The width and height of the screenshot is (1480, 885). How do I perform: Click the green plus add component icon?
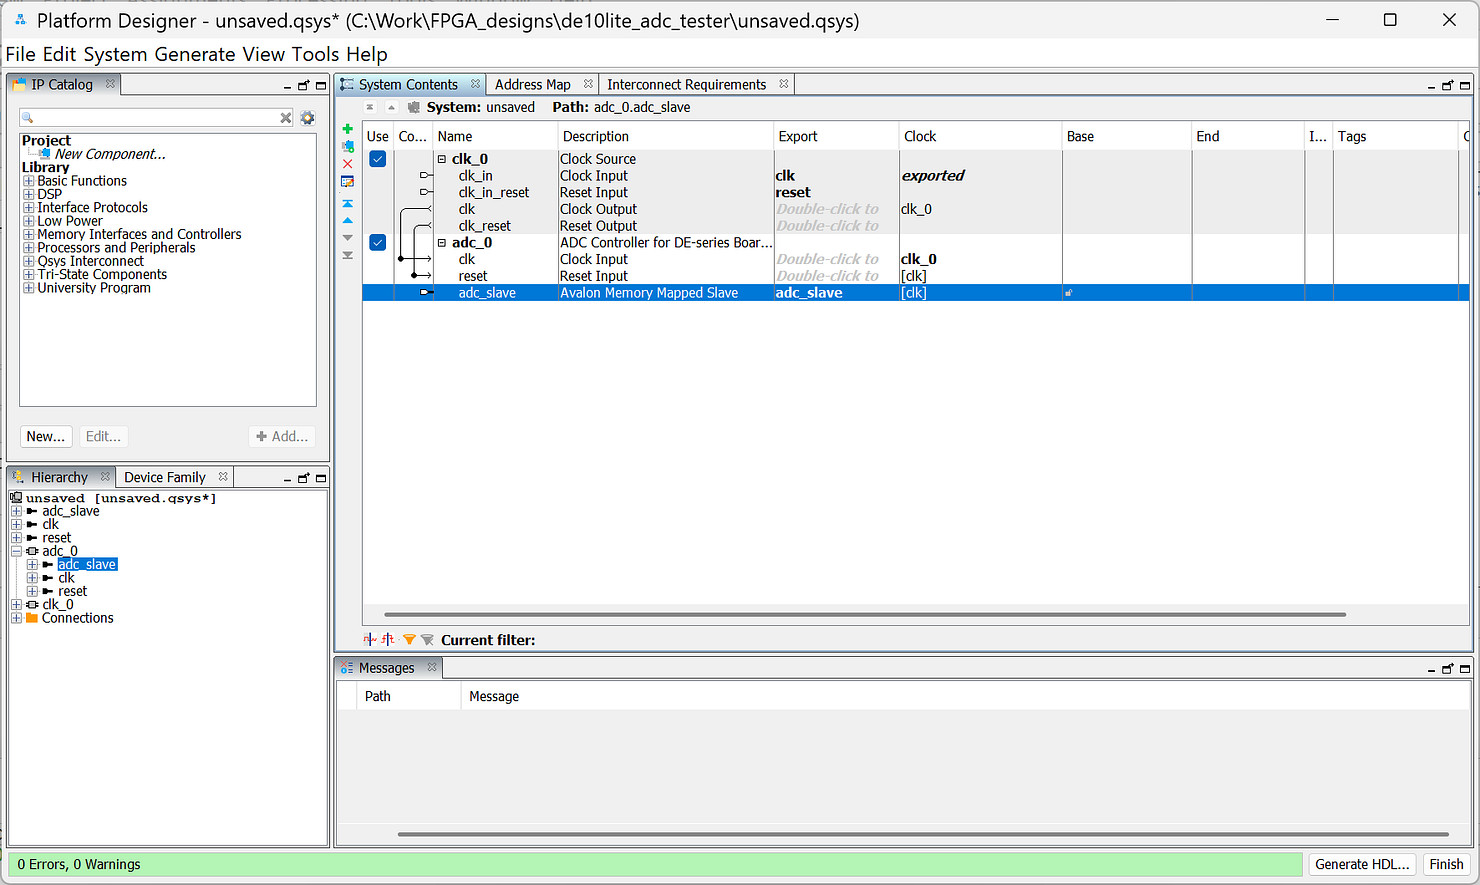click(347, 129)
